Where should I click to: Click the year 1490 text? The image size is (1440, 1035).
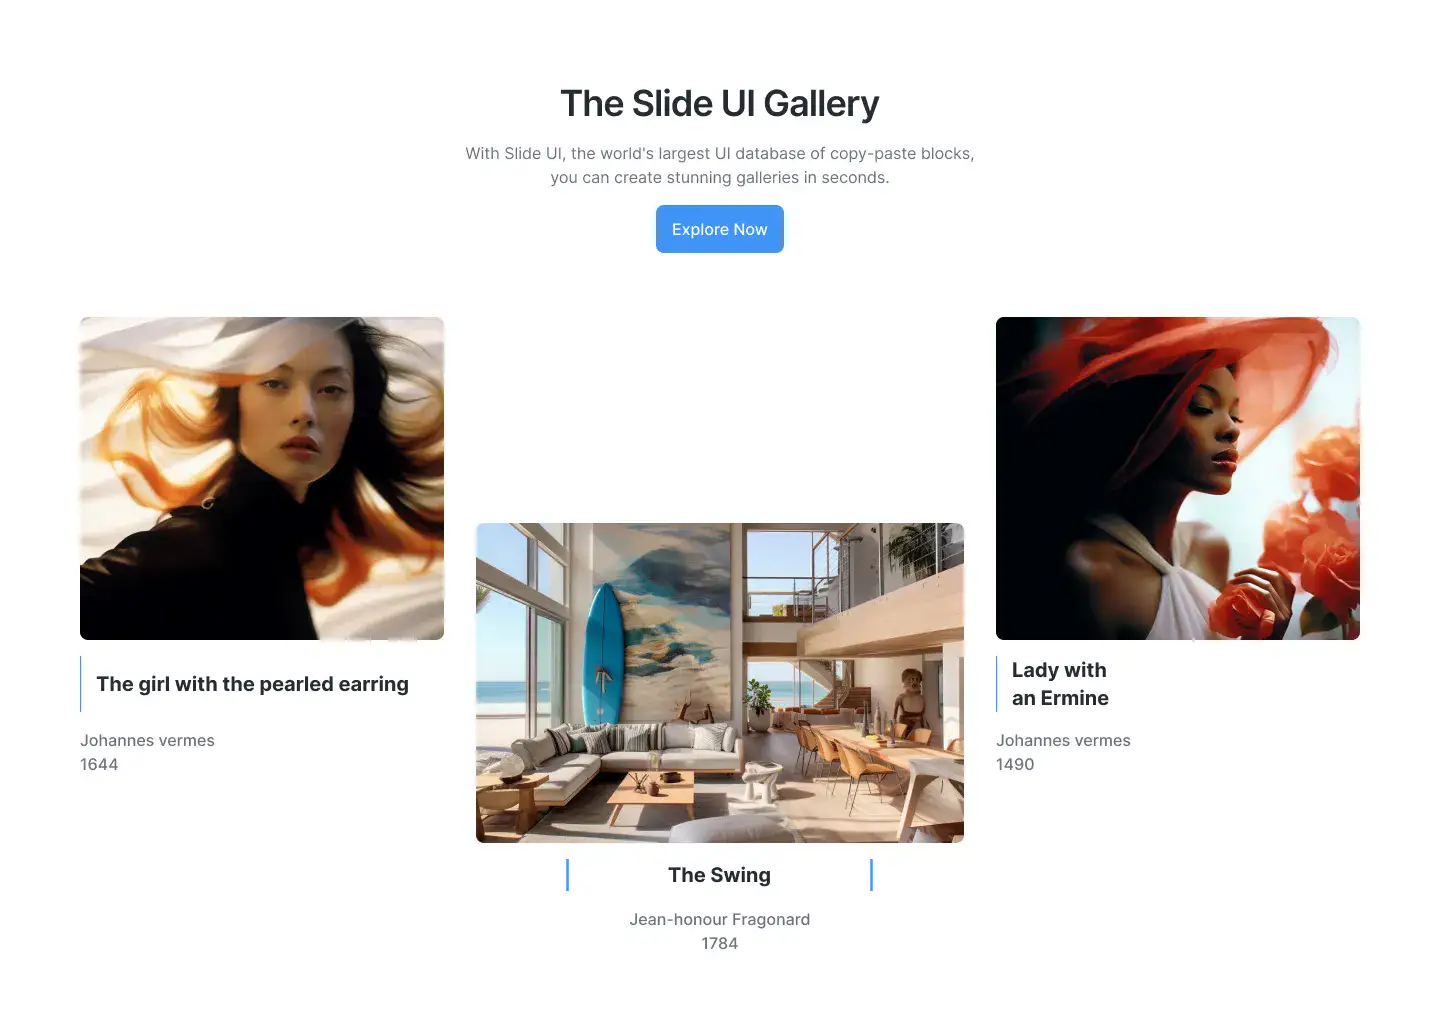coord(1015,764)
